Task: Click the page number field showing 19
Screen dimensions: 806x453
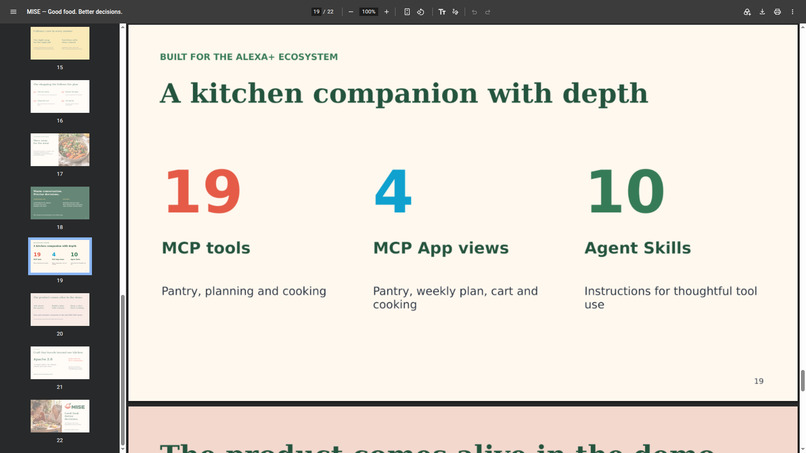Action: point(316,12)
